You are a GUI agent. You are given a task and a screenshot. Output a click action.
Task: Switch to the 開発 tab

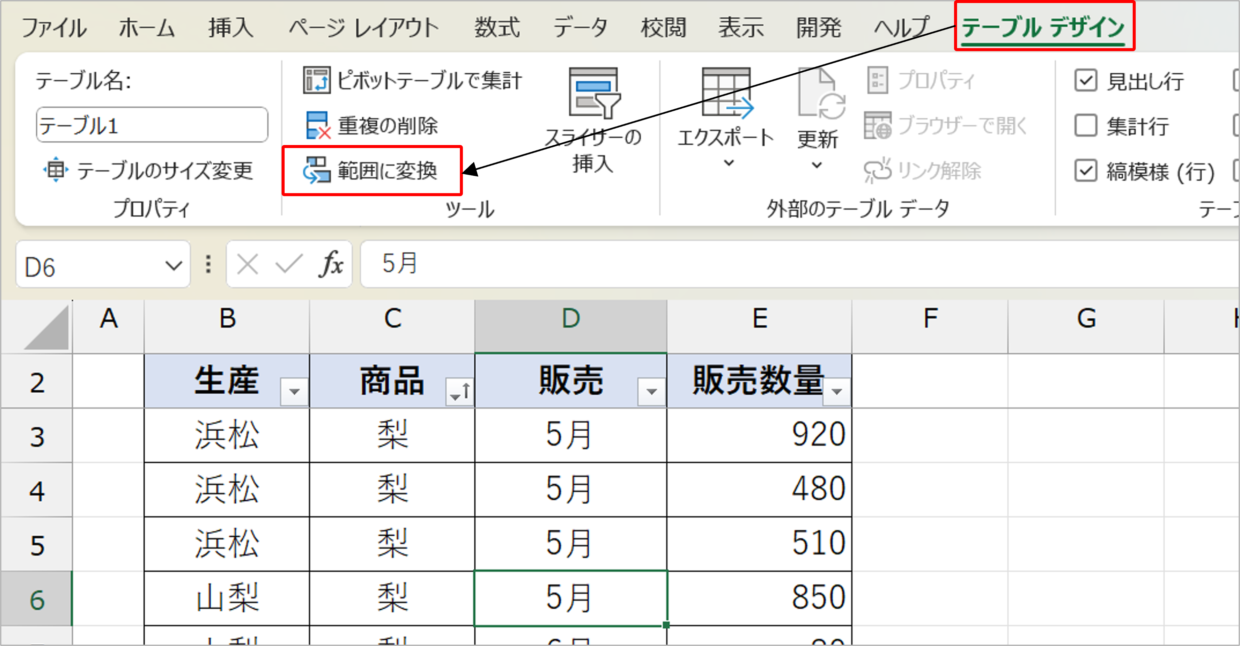point(819,28)
